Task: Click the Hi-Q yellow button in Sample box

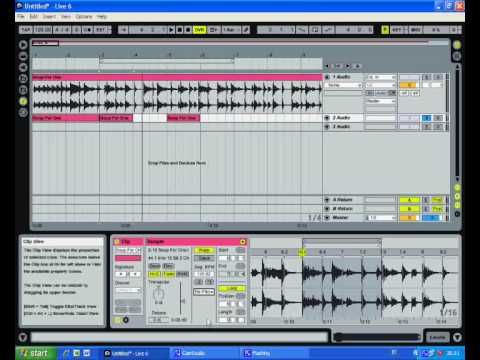Action: (x=154, y=274)
